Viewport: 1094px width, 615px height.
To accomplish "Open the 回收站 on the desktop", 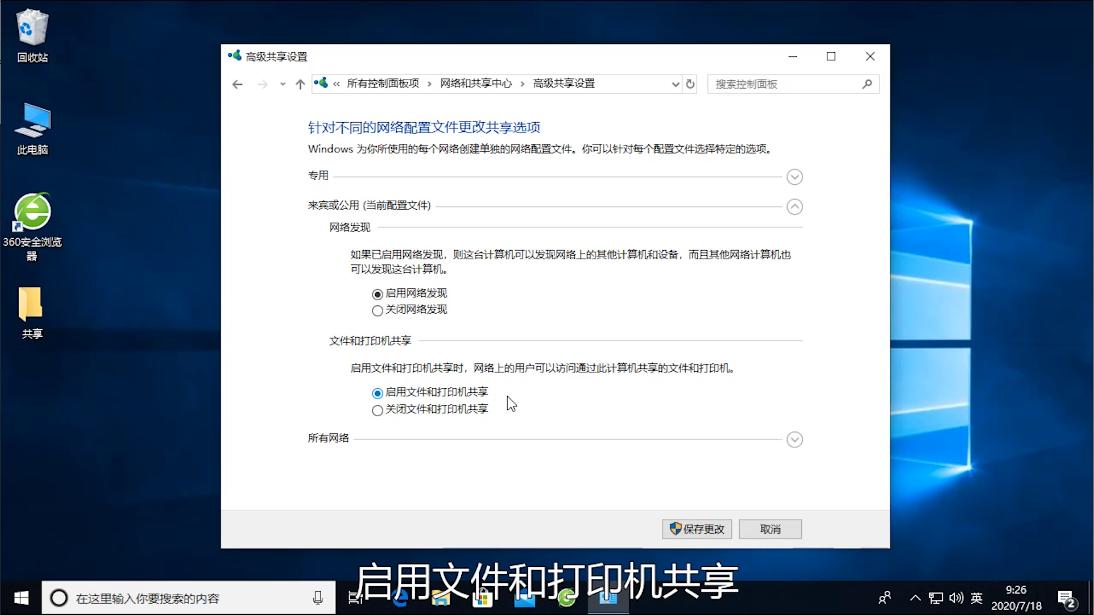I will 33,25.
